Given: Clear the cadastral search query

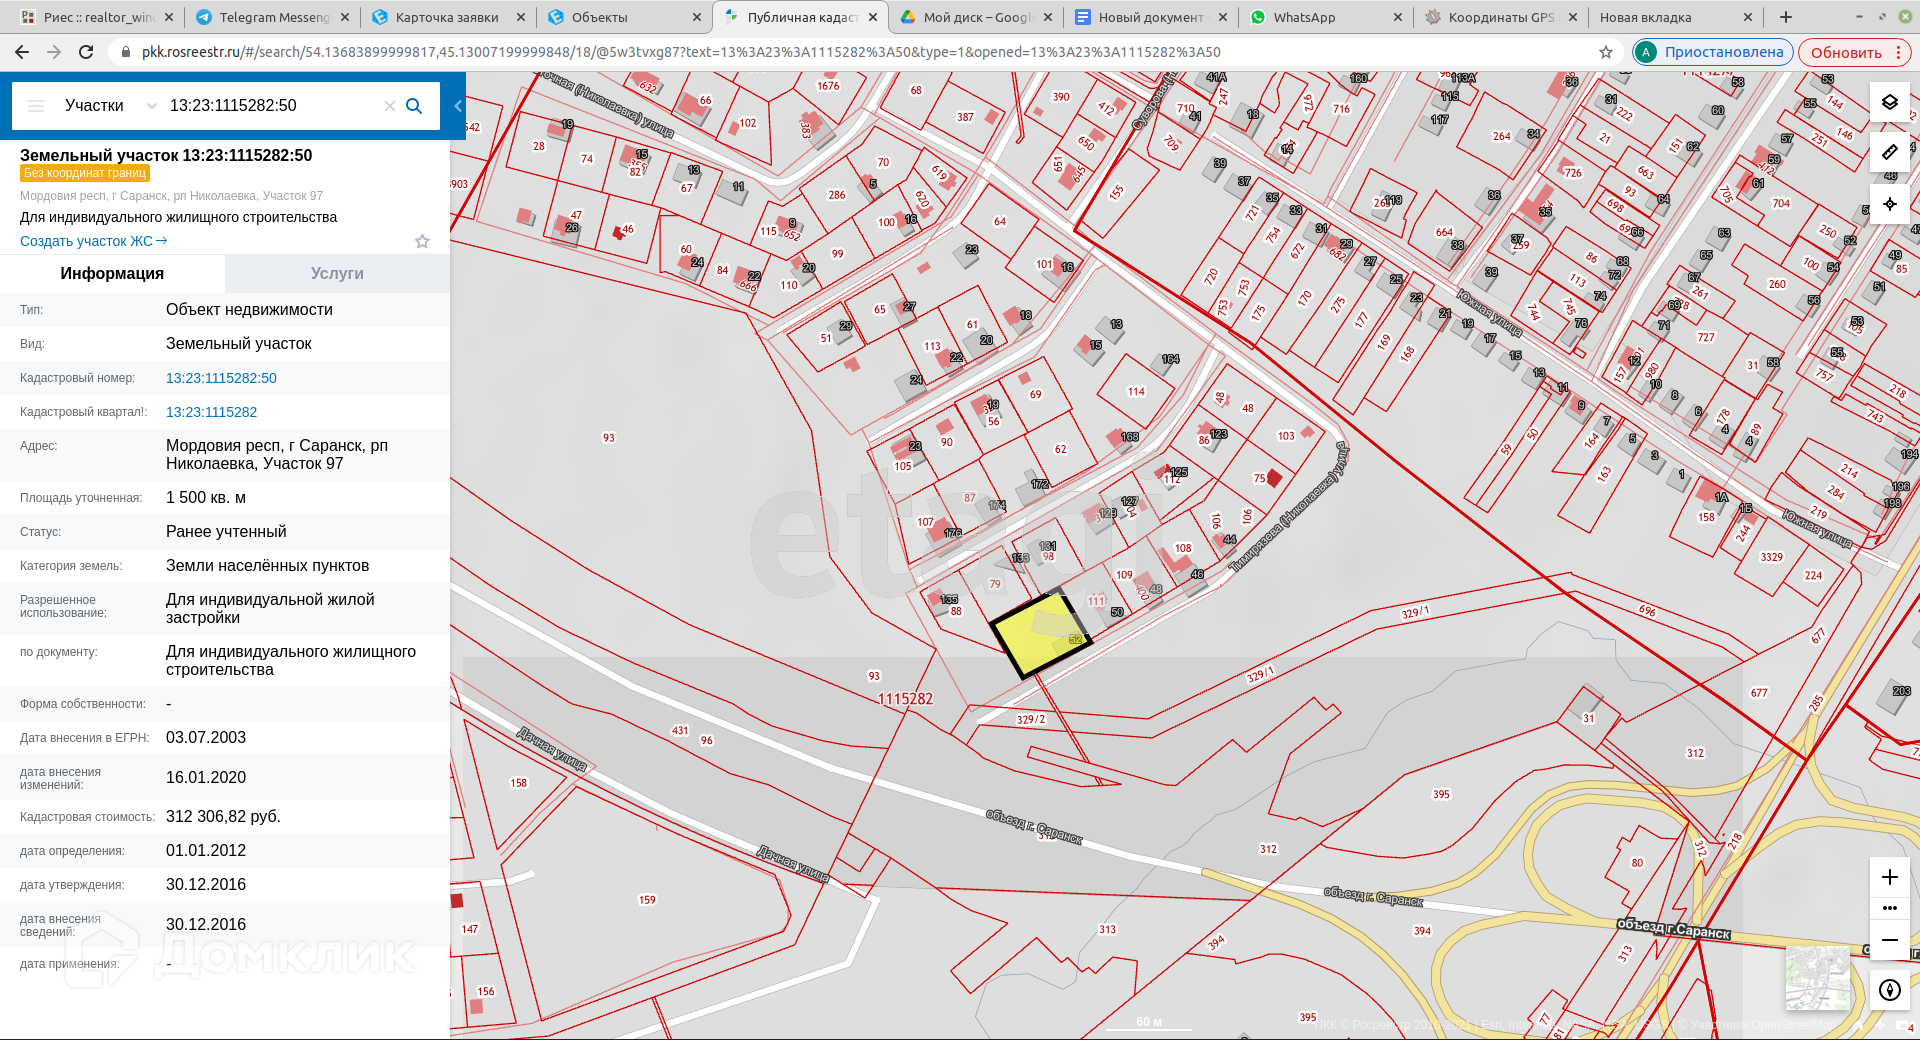Looking at the screenshot, I should 390,106.
